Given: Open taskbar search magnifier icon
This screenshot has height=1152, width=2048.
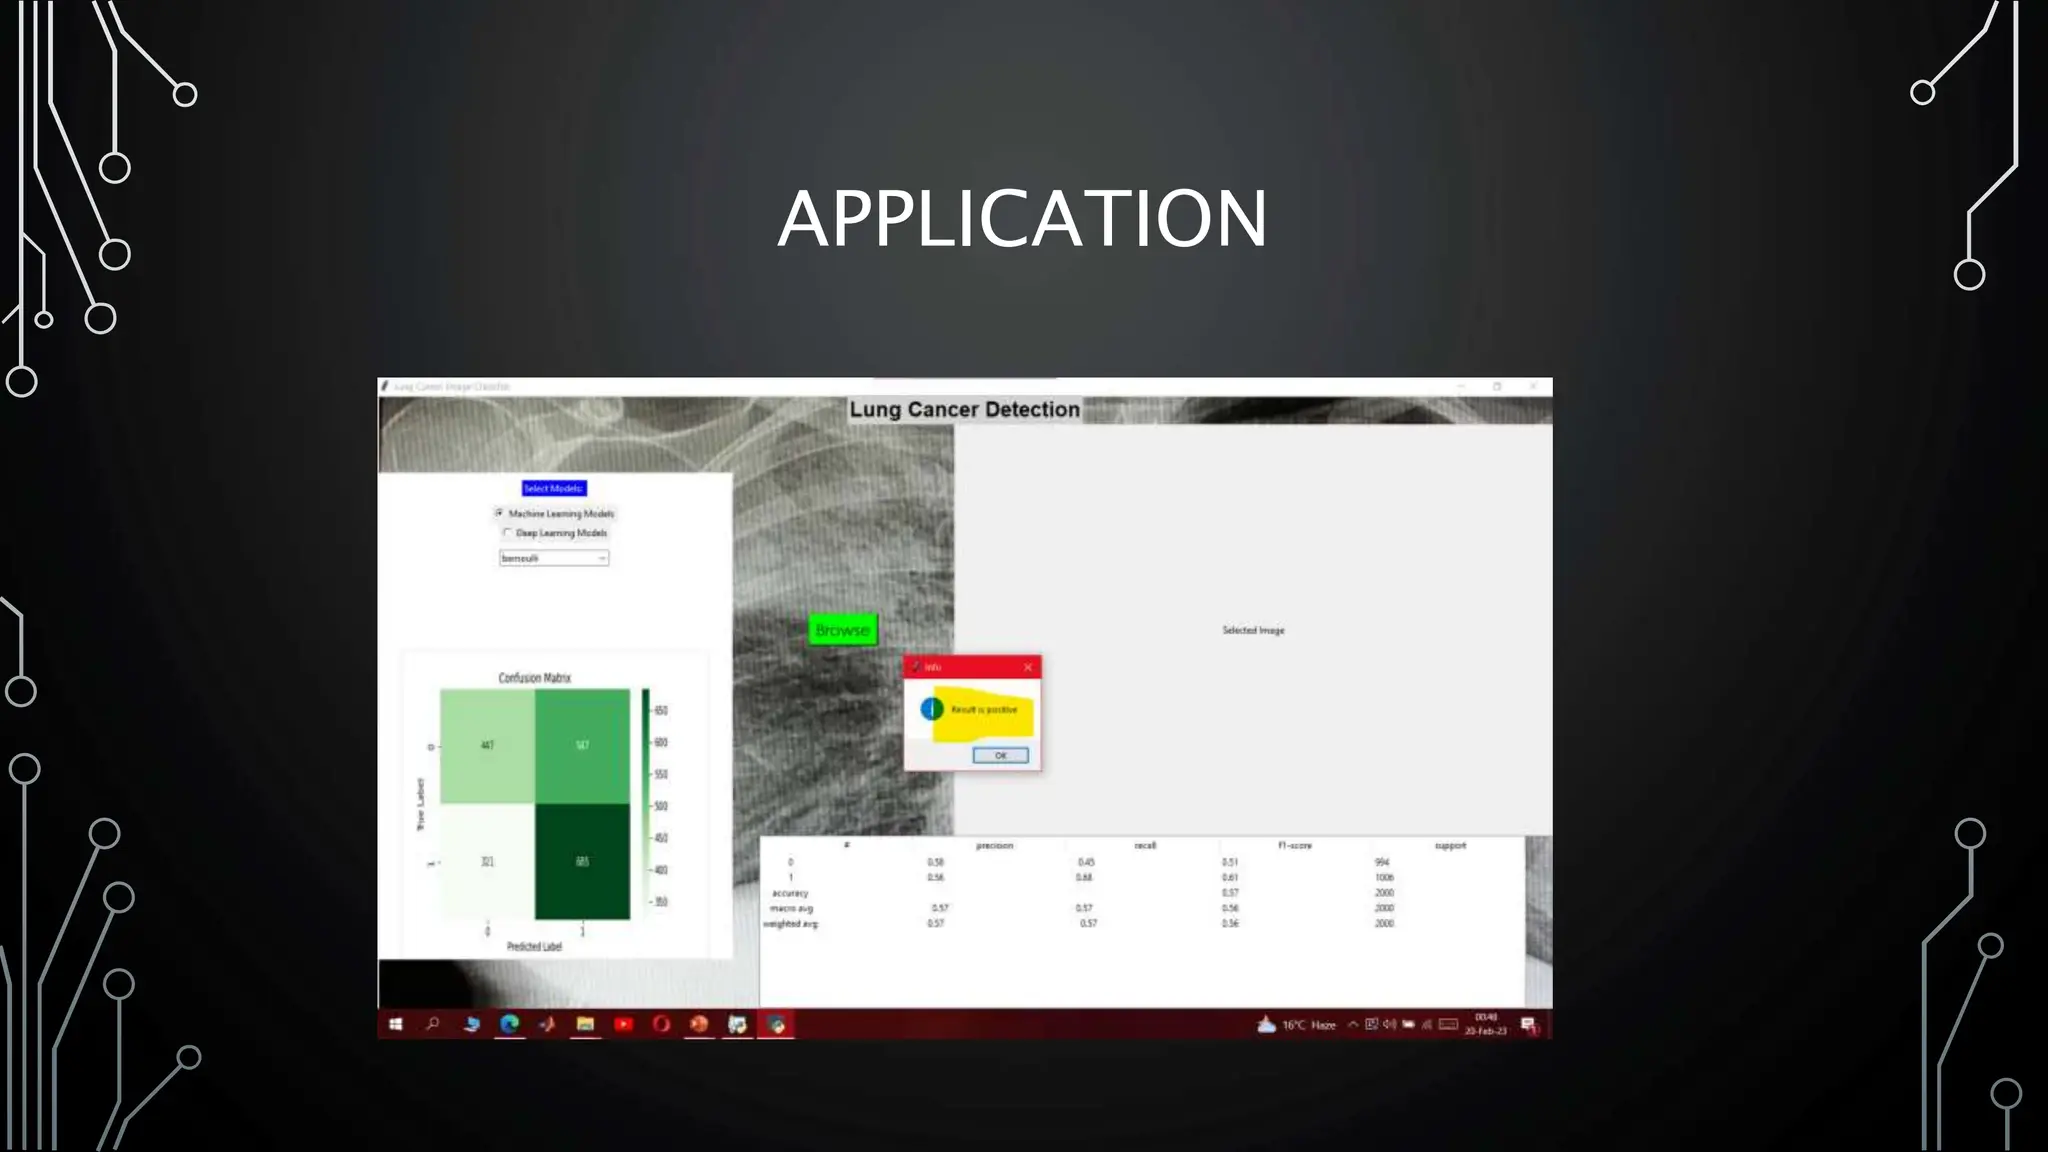Looking at the screenshot, I should point(432,1024).
